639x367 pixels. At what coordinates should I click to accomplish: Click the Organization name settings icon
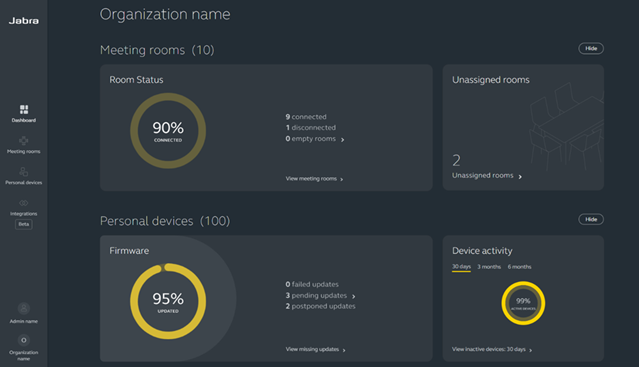click(24, 340)
